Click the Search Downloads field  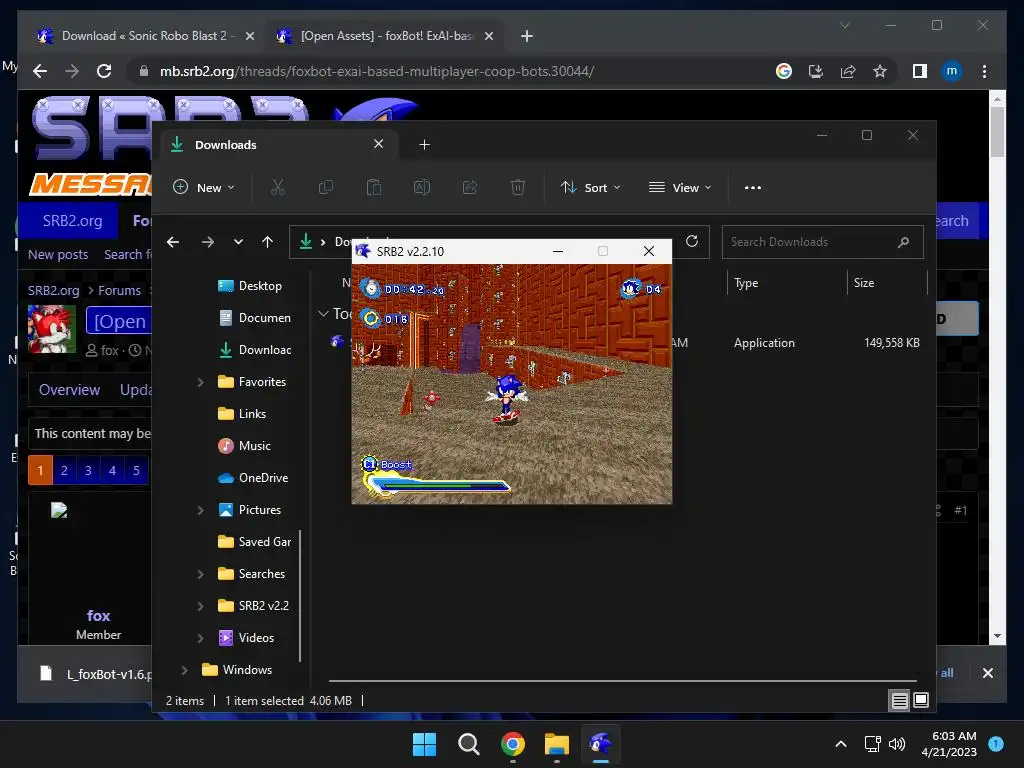[x=822, y=242]
